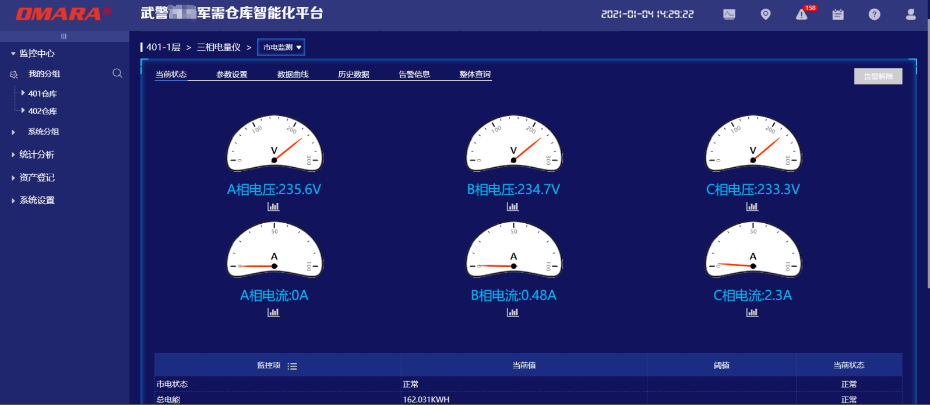The height and width of the screenshot is (405, 930).
Task: Click the 401-1层 breadcrumb link
Action: coord(163,47)
